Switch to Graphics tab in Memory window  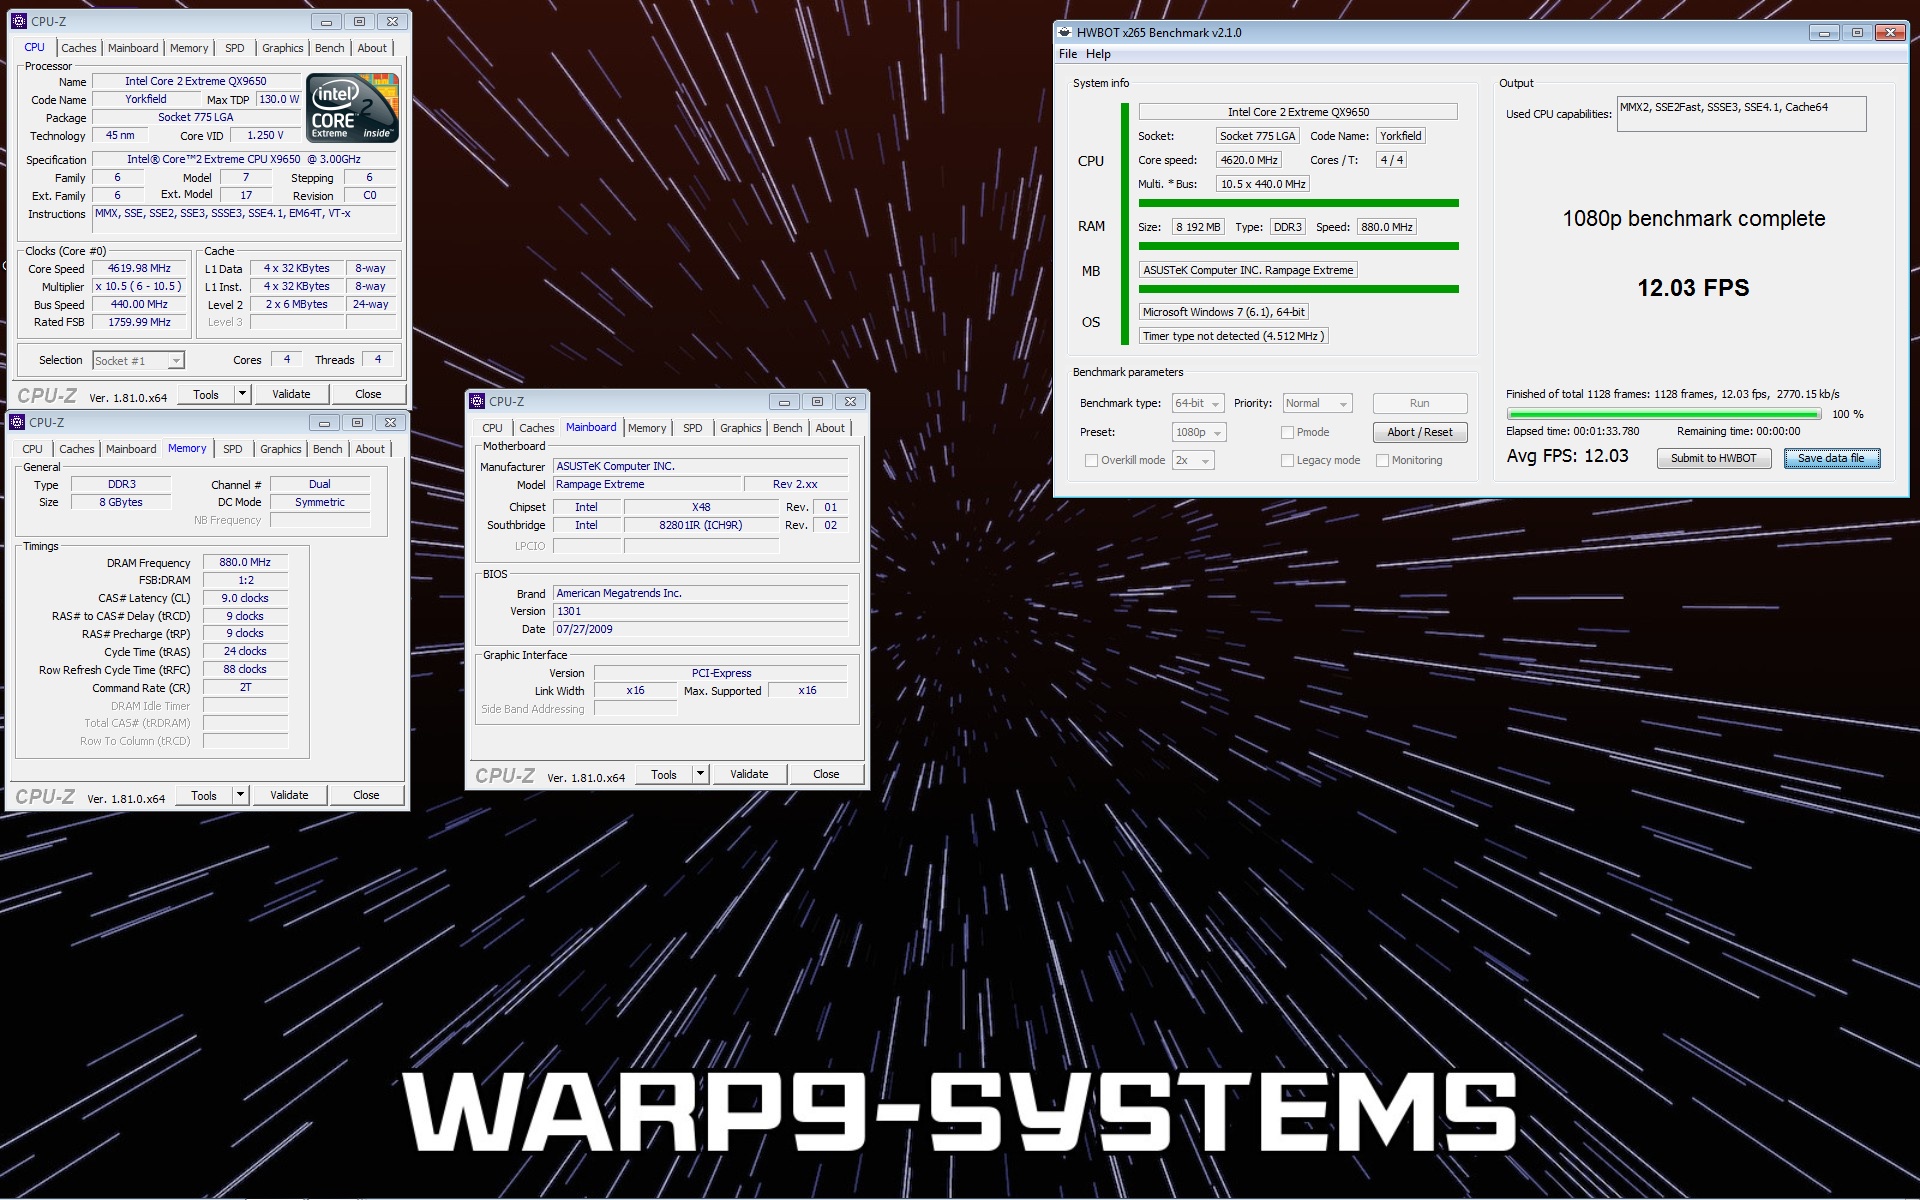[281, 449]
